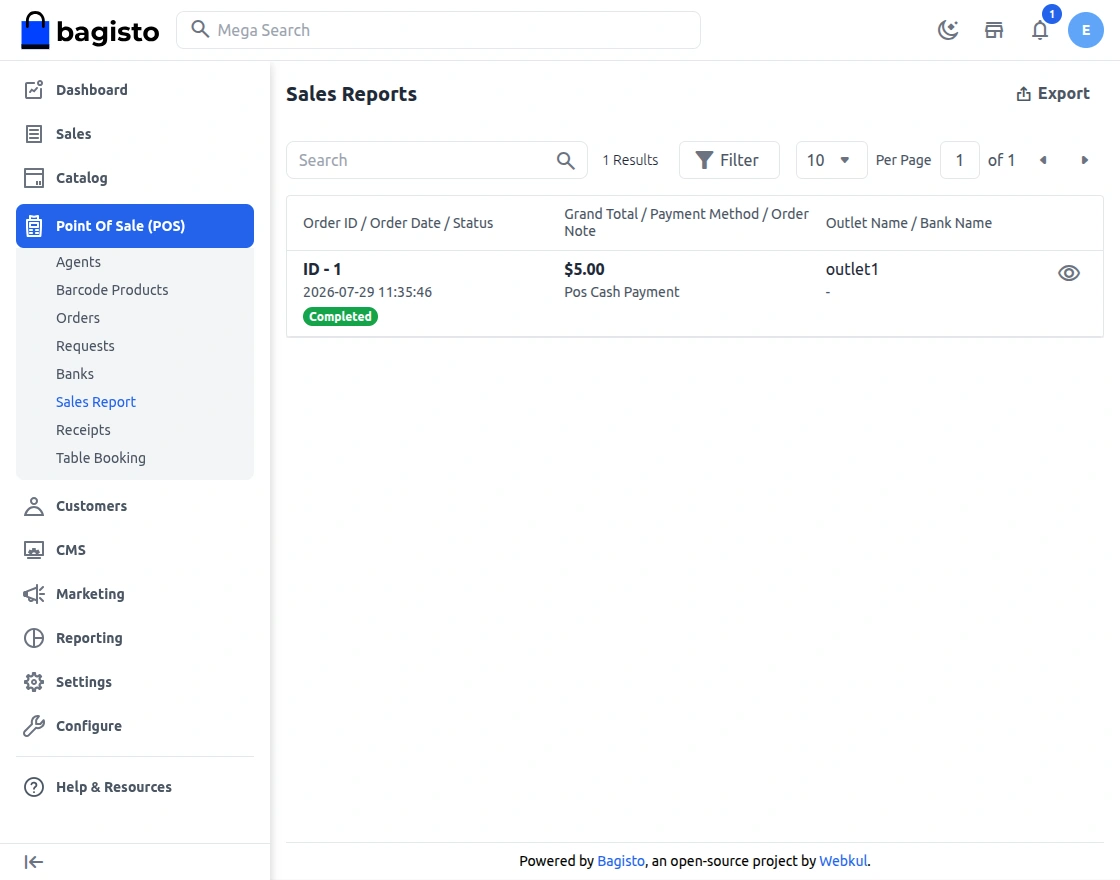This screenshot has width=1120, height=880.
Task: Open Requests submenu
Action: coord(85,346)
